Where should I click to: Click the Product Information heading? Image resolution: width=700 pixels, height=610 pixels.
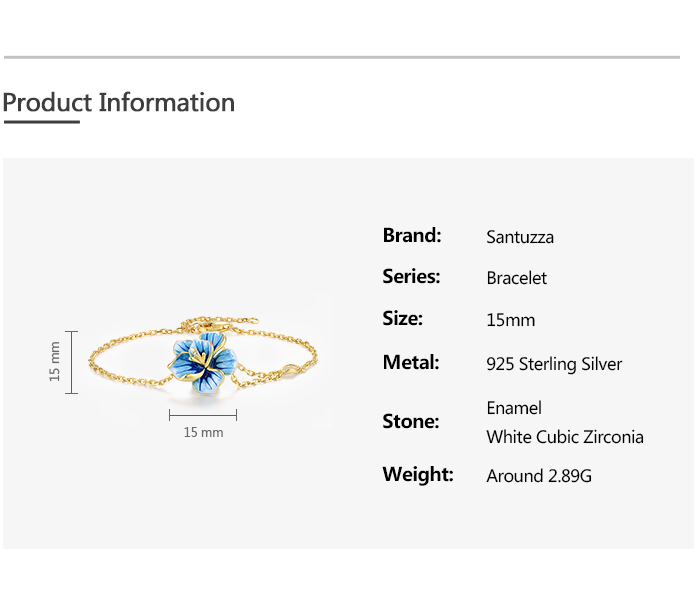pyautogui.click(x=118, y=102)
